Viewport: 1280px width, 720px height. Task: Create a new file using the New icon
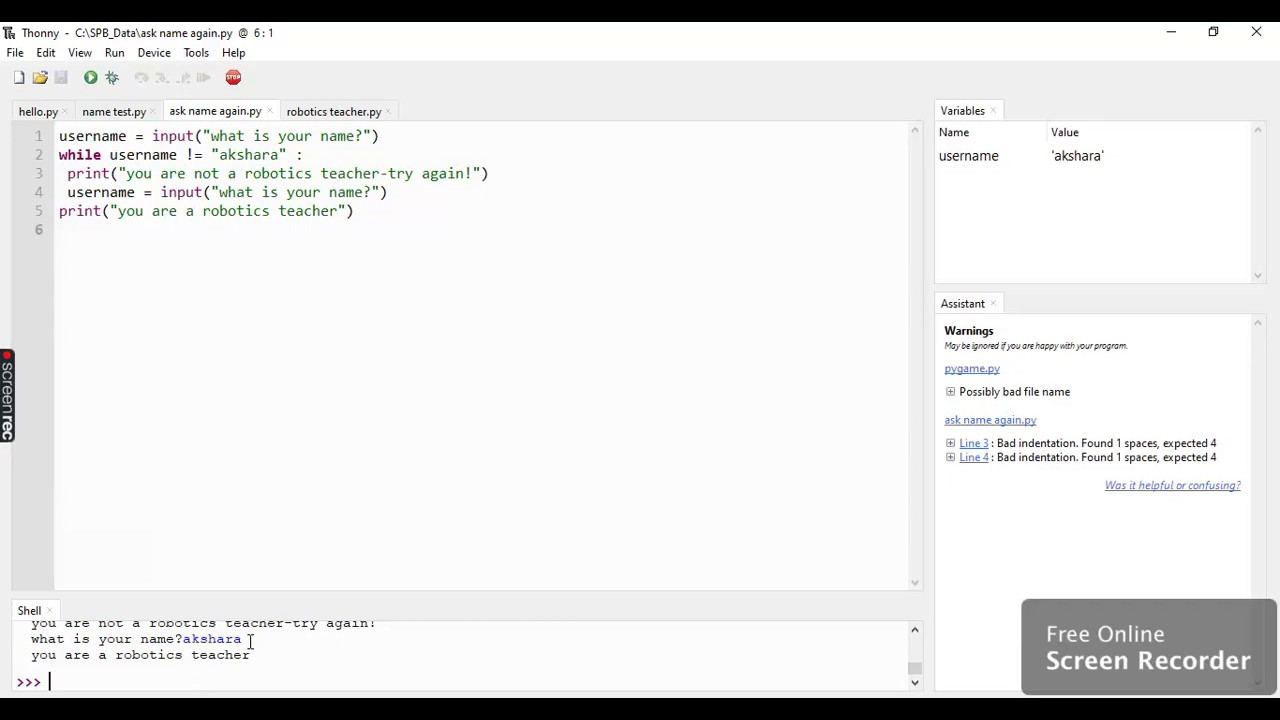18,77
